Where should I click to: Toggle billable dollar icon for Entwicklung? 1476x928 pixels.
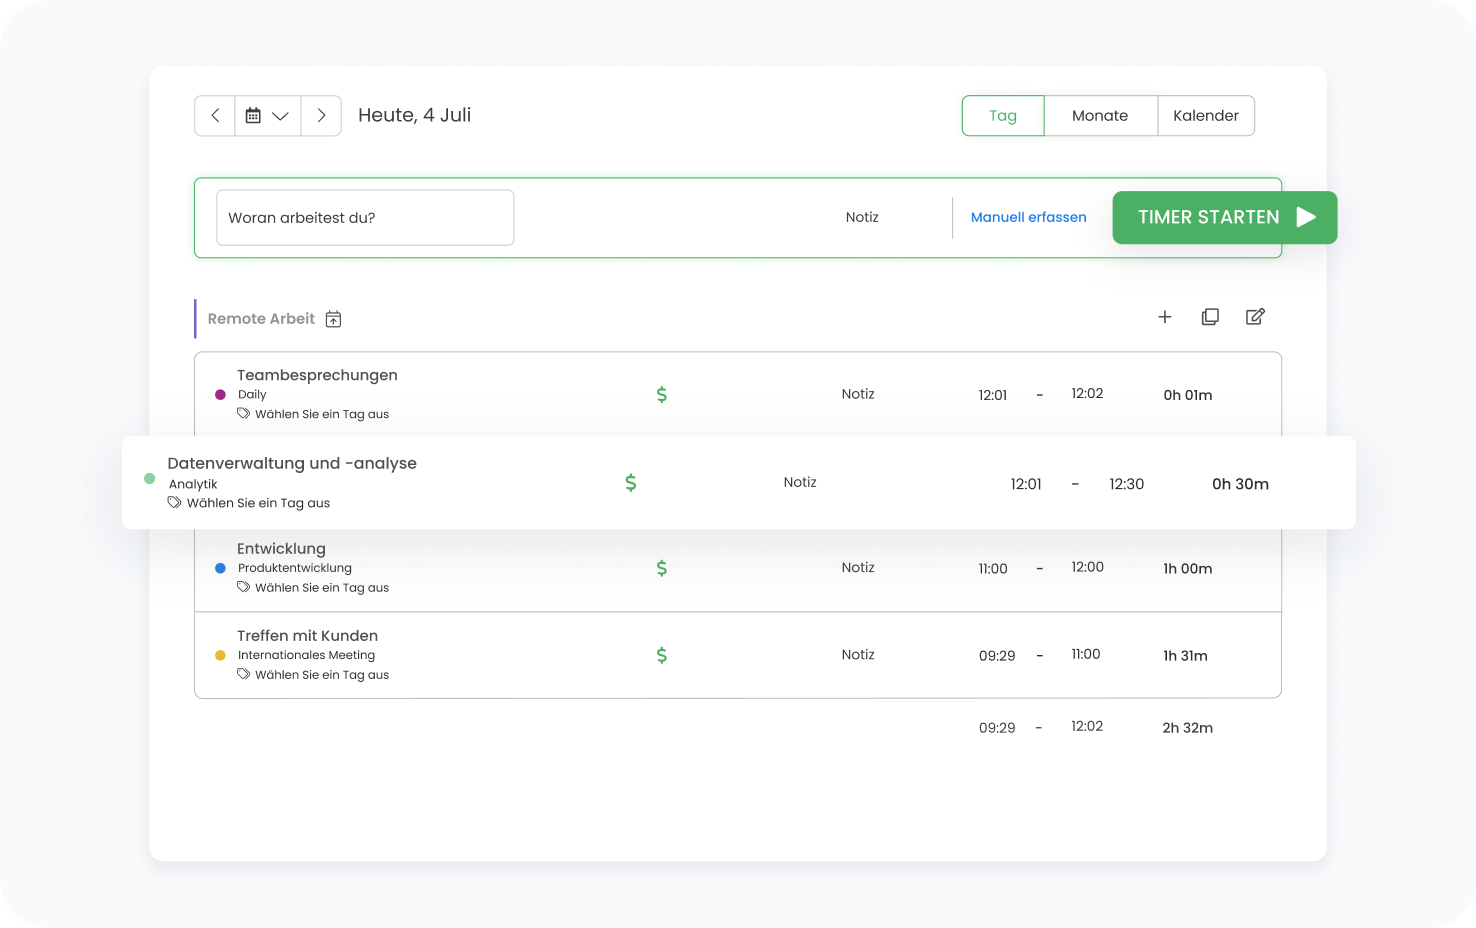coord(661,568)
